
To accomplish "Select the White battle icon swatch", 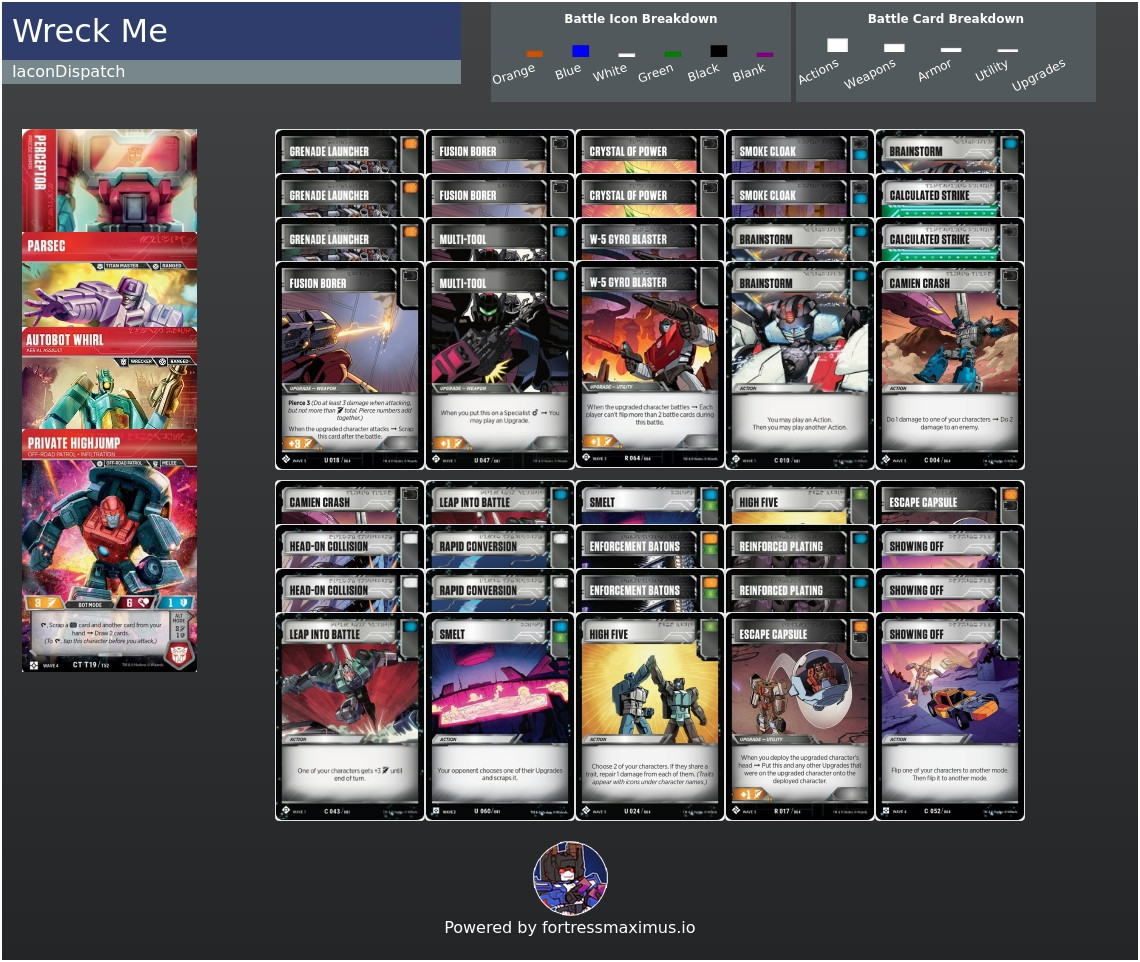I will [x=627, y=55].
